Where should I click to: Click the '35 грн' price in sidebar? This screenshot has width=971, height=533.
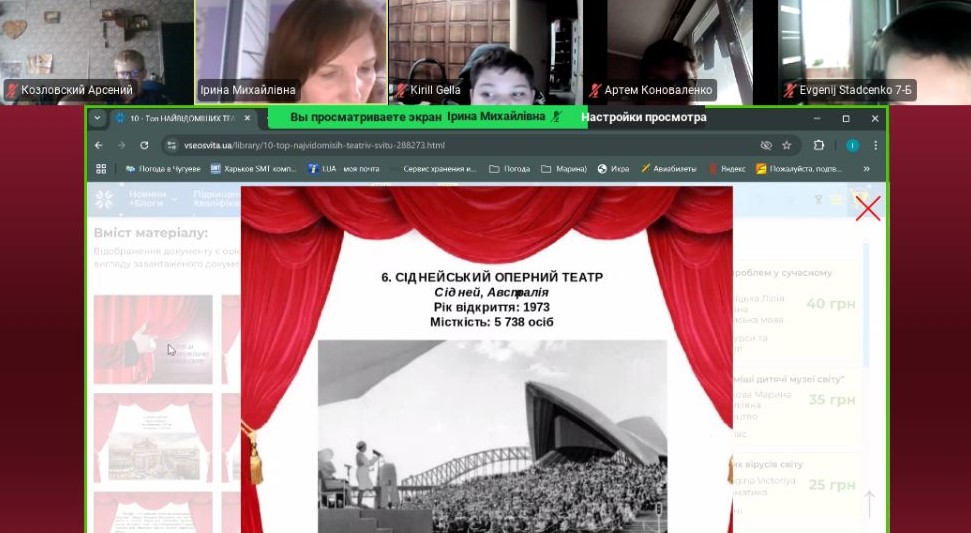(x=832, y=400)
